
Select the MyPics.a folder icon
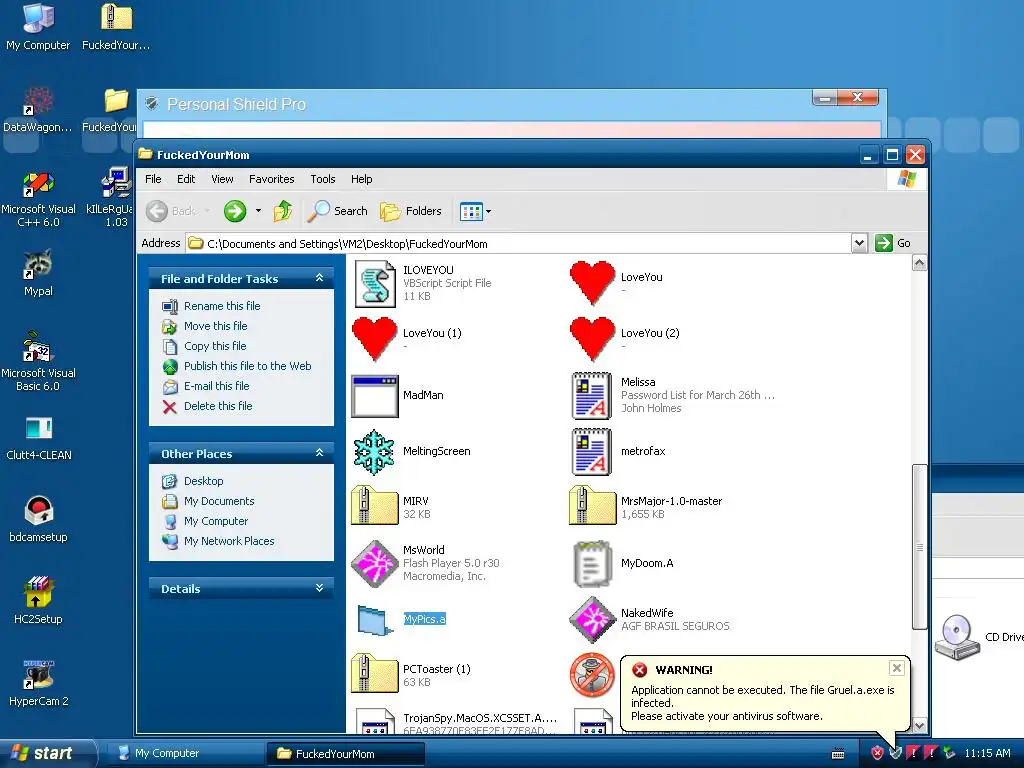[375, 620]
